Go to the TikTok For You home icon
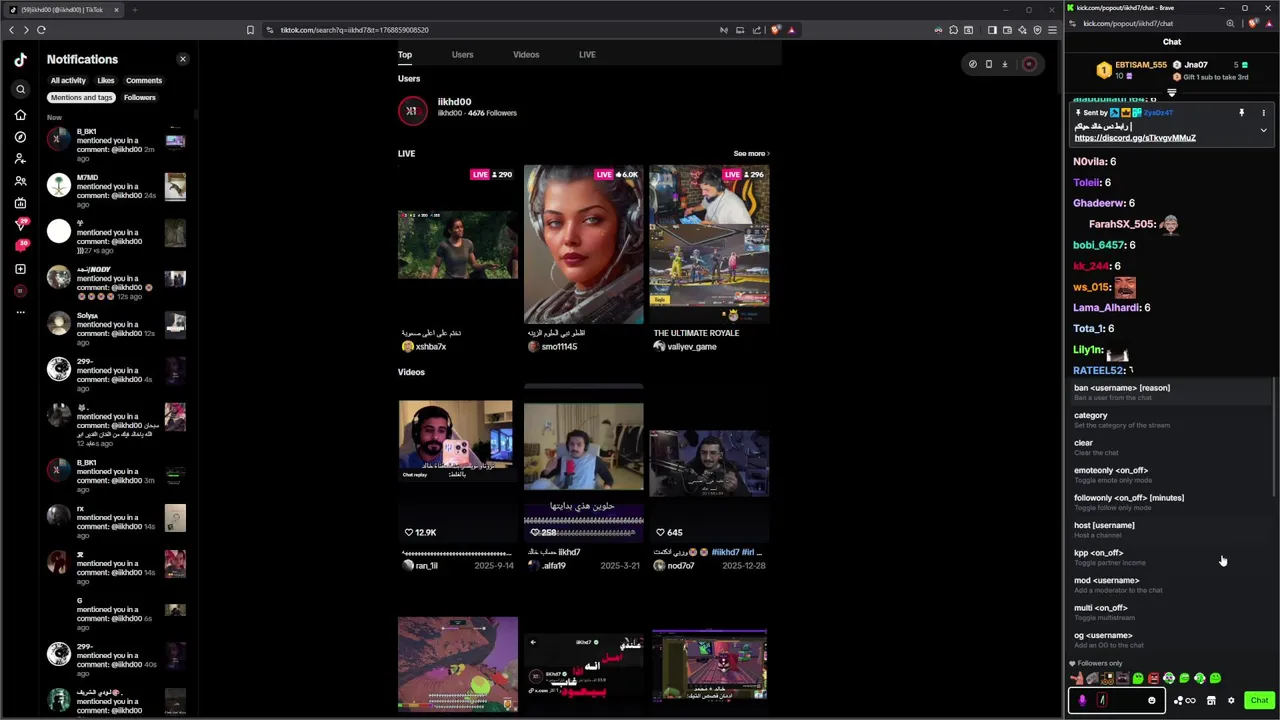 20,115
